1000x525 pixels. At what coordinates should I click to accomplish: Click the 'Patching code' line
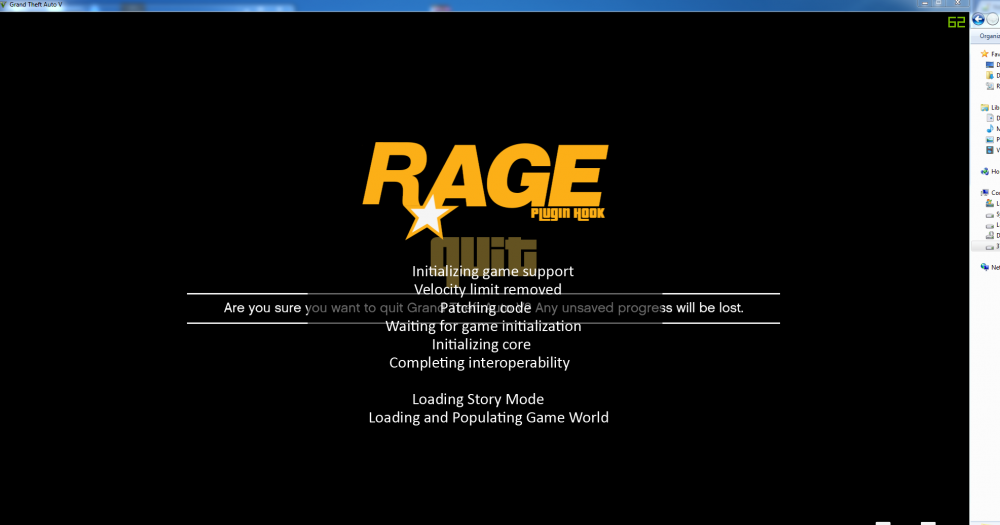click(x=485, y=308)
